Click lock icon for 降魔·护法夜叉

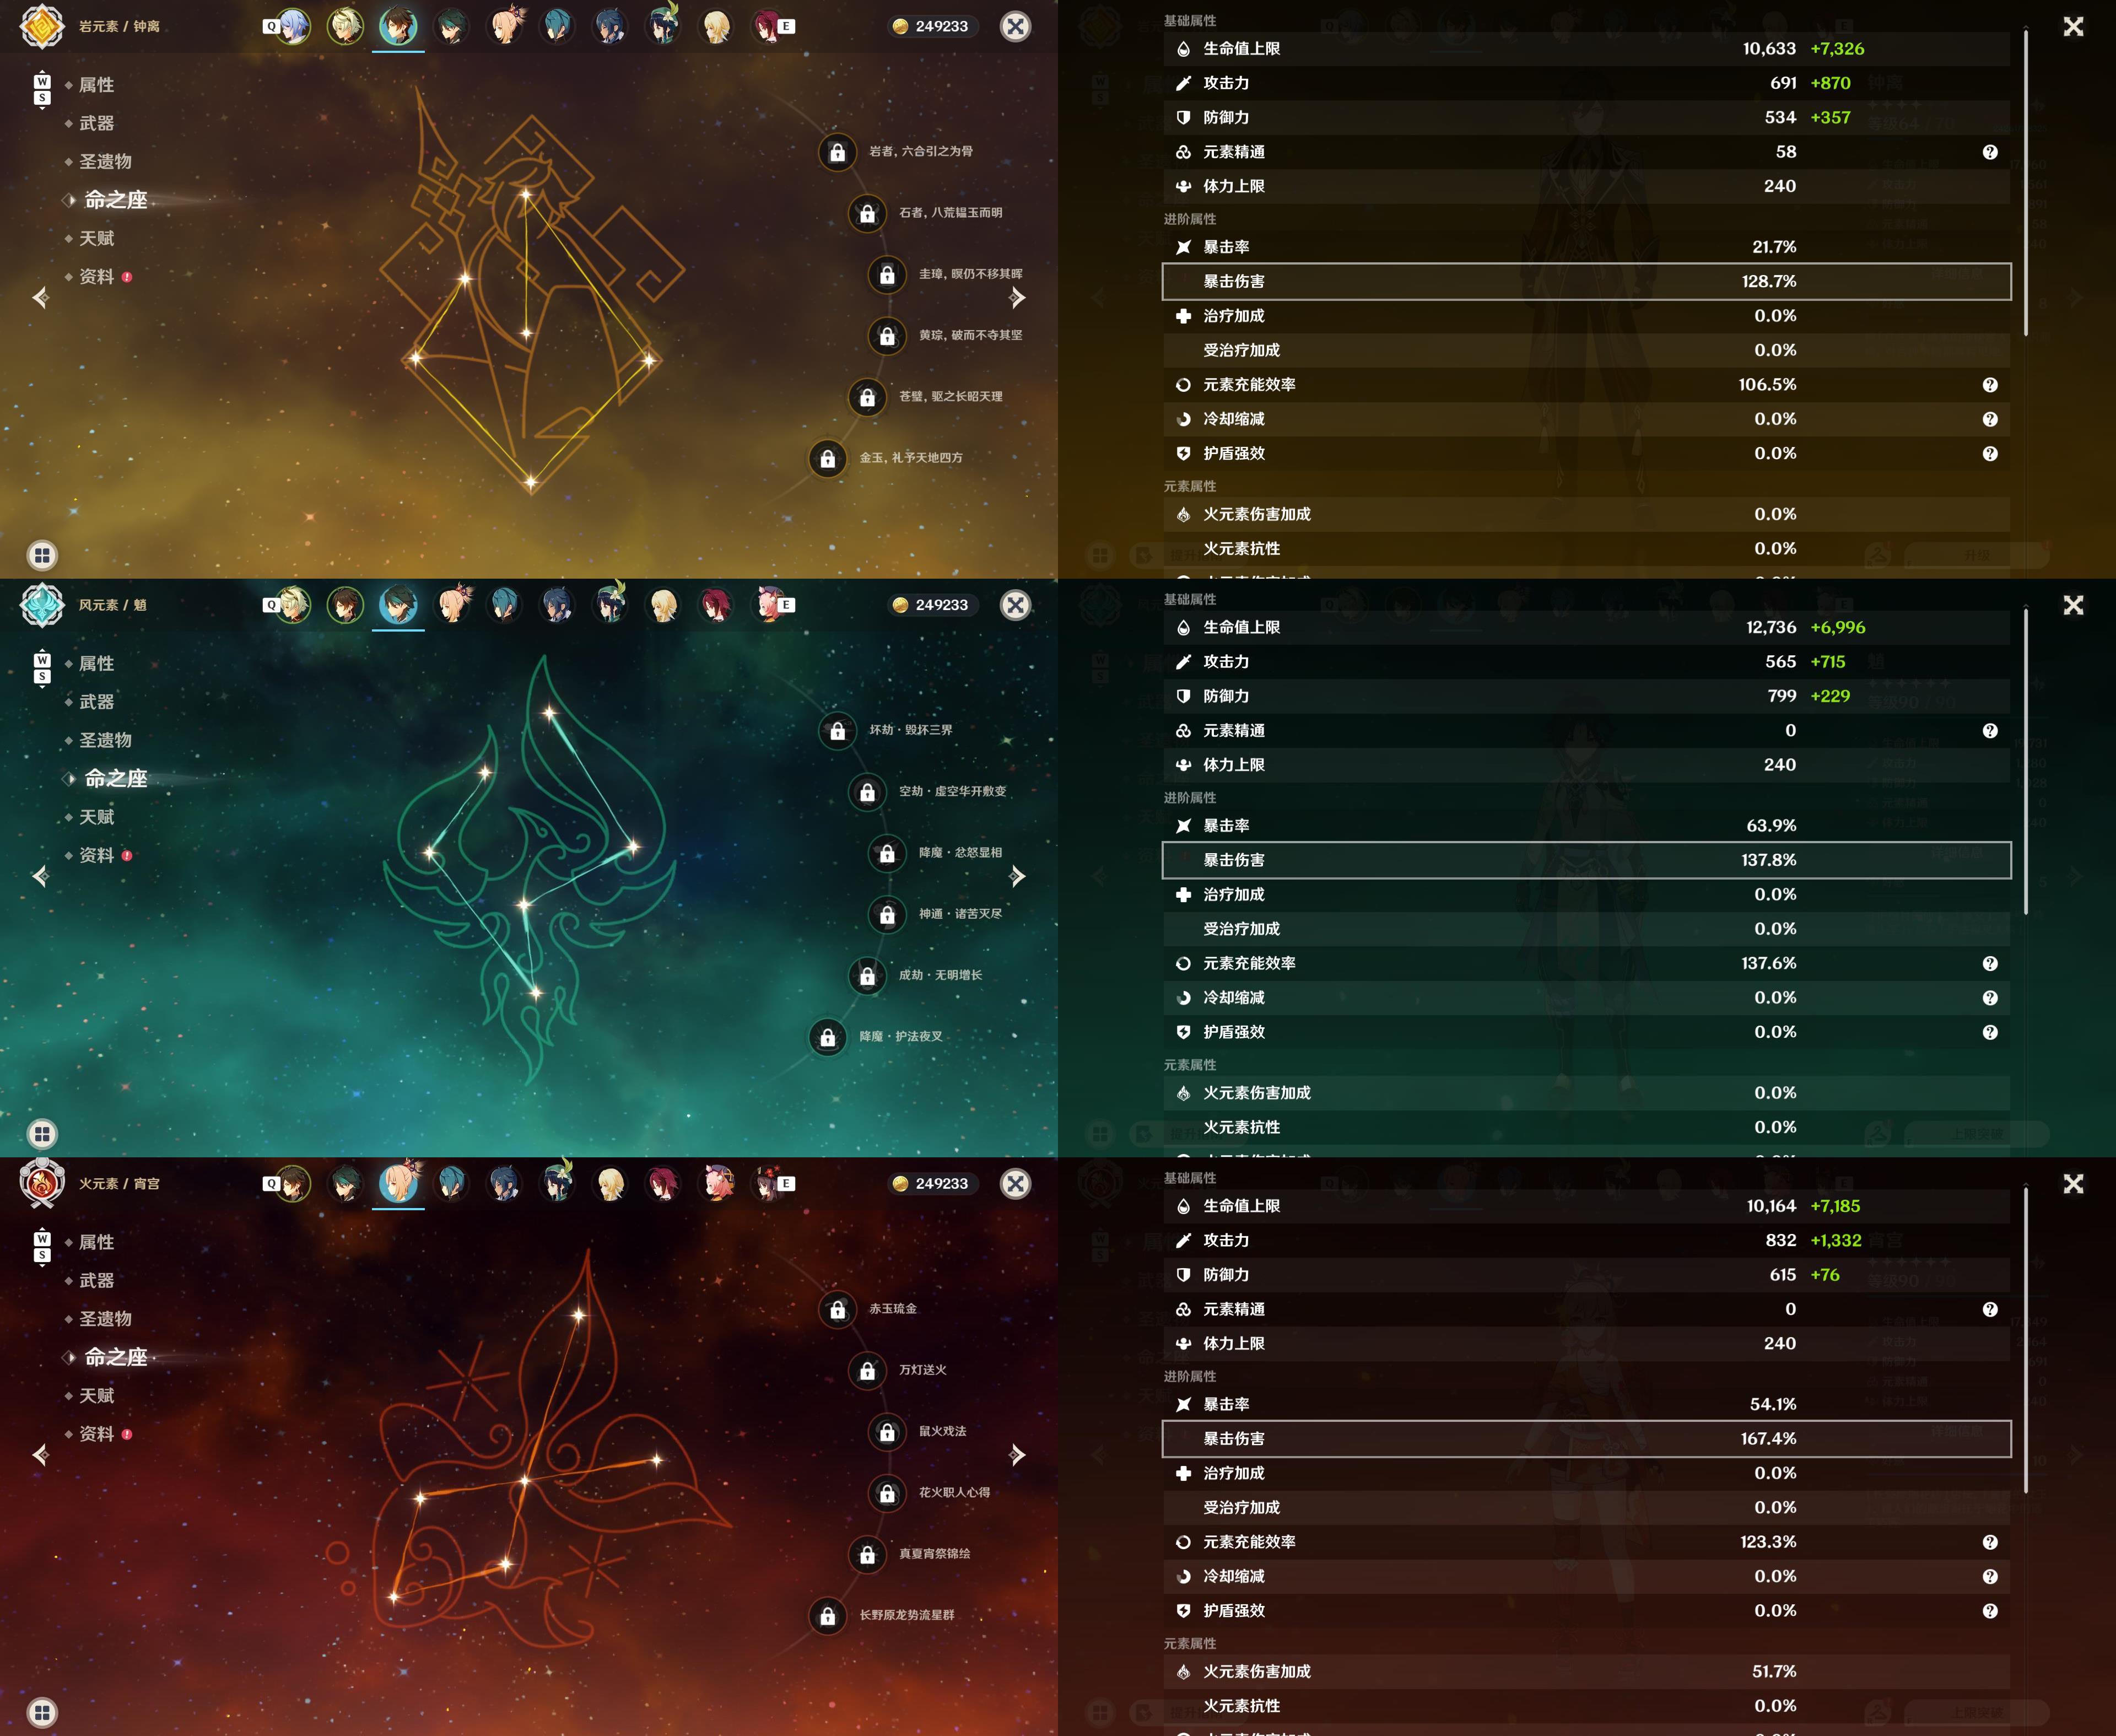828,1037
